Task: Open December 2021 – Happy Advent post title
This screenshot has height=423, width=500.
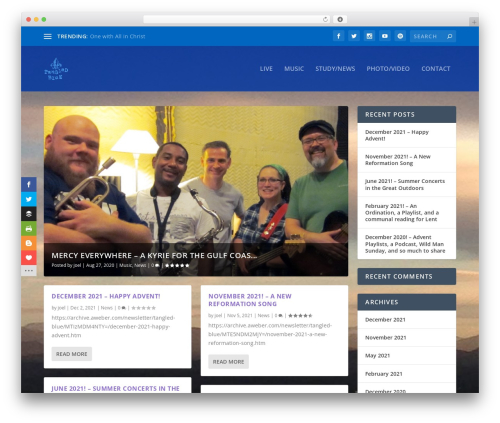Action: [x=106, y=296]
